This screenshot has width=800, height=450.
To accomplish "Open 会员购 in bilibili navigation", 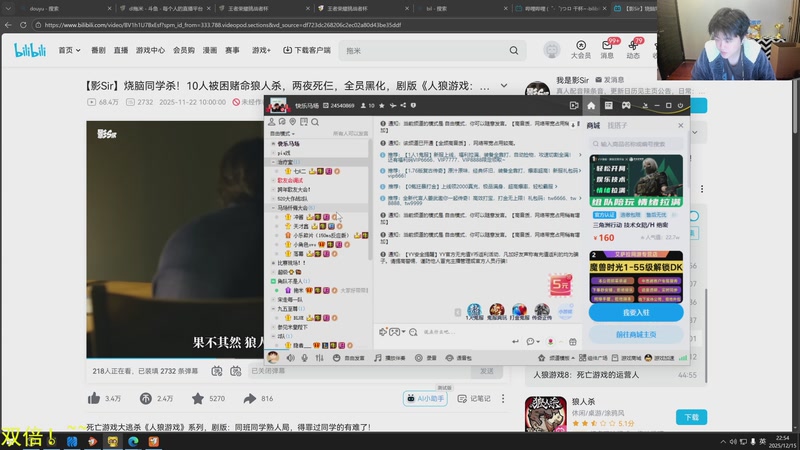I will click(x=184, y=50).
